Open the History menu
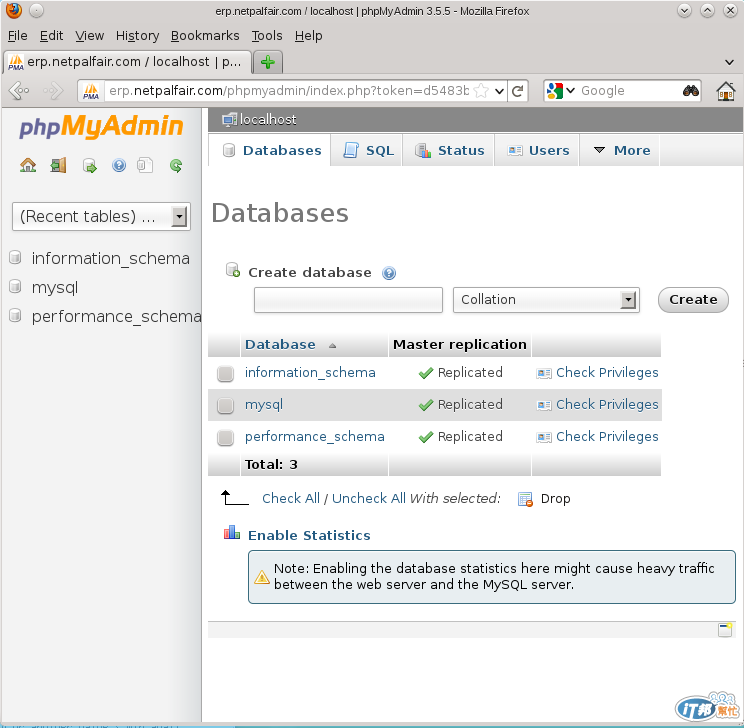This screenshot has height=728, width=744. coord(137,36)
